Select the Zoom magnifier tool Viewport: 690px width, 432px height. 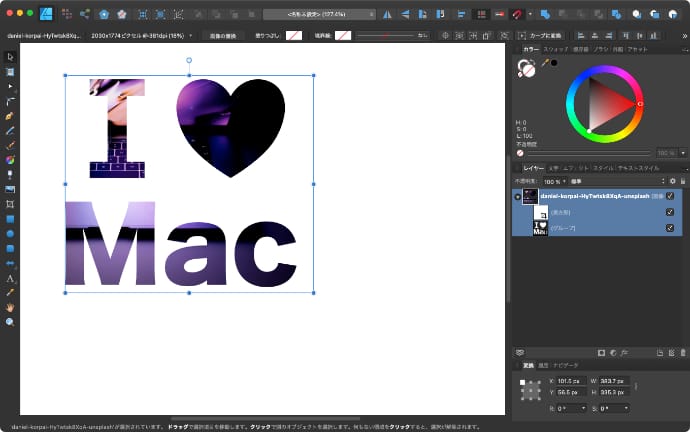point(10,322)
